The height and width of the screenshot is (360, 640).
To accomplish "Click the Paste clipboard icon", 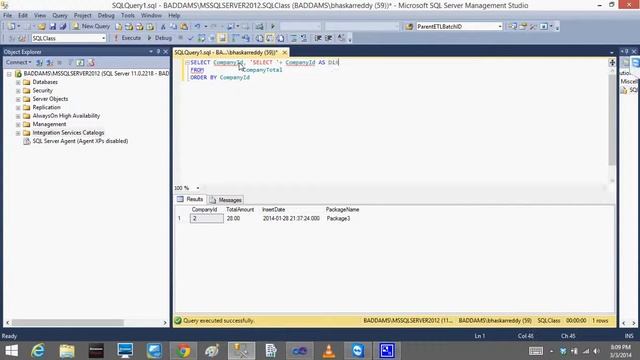I will point(184,27).
